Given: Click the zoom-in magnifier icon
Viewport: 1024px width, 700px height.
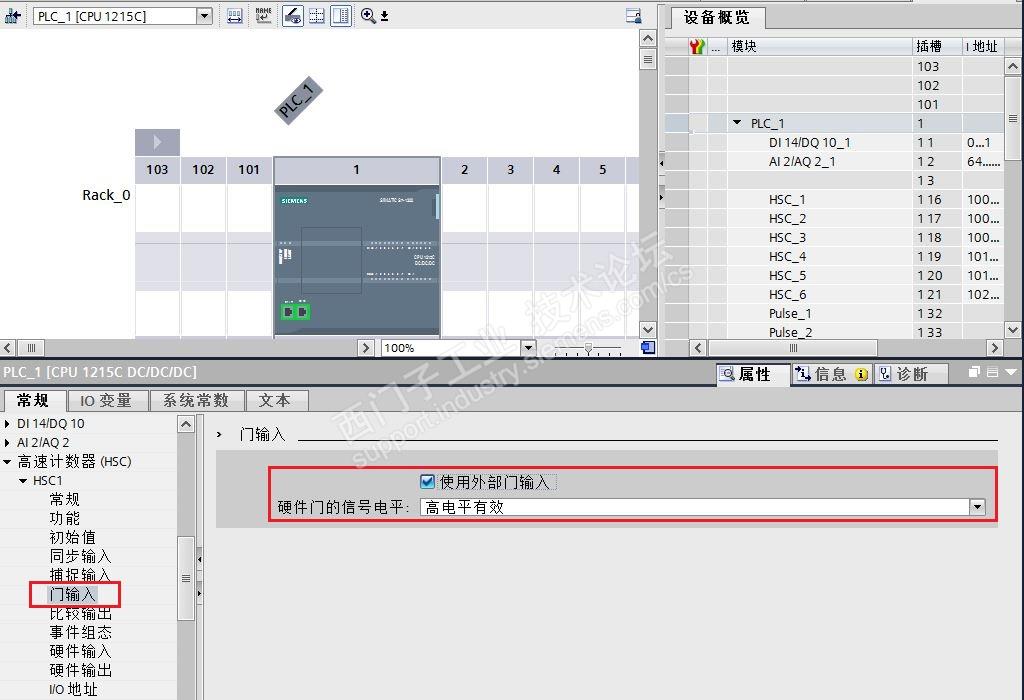Looking at the screenshot, I should click(x=368, y=16).
